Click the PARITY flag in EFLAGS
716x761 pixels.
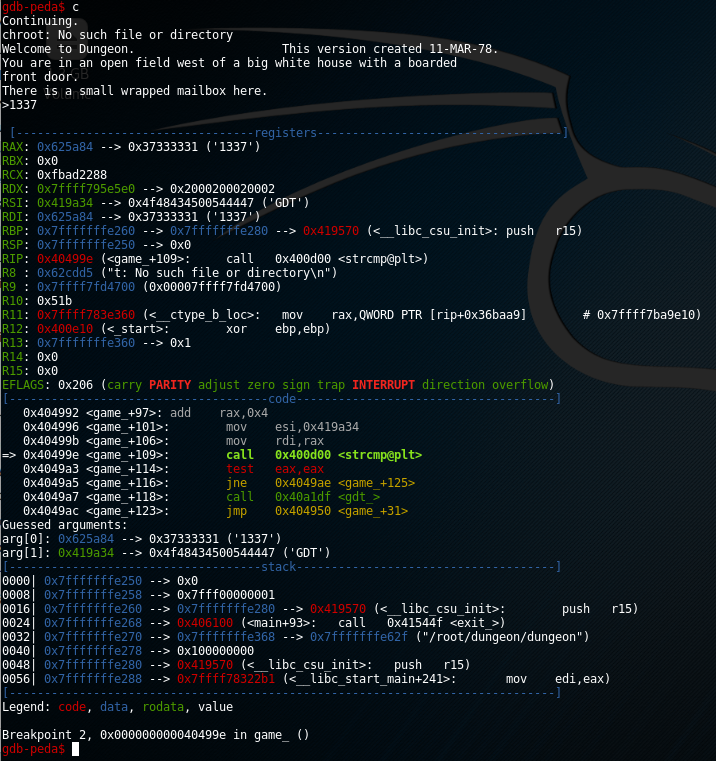point(170,385)
